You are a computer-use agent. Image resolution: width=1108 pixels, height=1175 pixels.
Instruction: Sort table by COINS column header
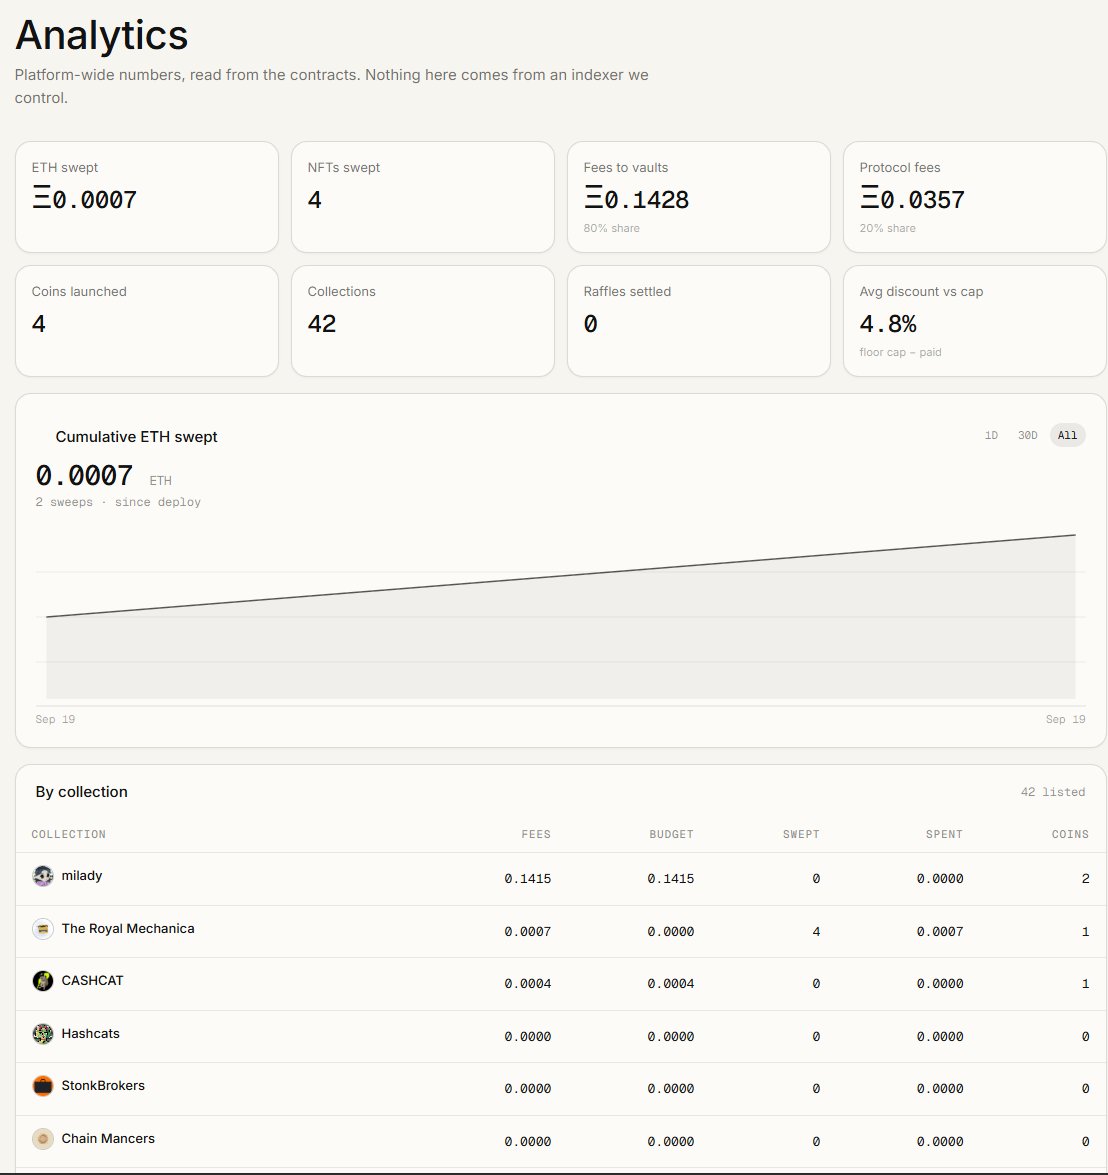tap(1070, 834)
